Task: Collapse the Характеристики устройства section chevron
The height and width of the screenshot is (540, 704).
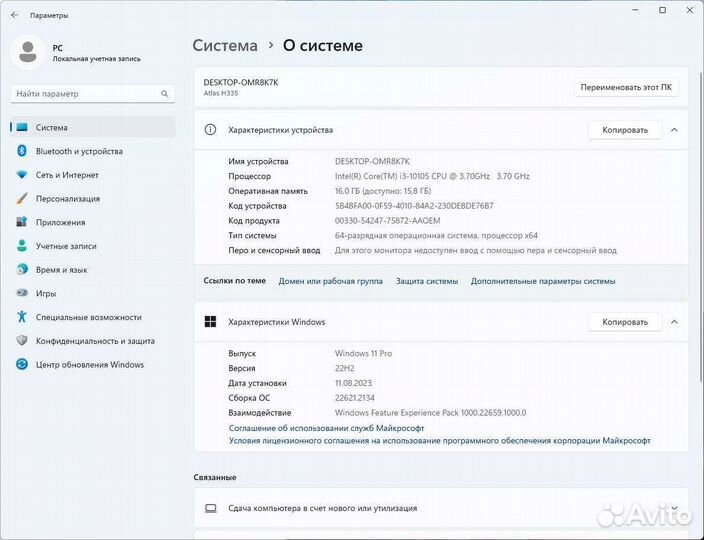Action: click(674, 130)
